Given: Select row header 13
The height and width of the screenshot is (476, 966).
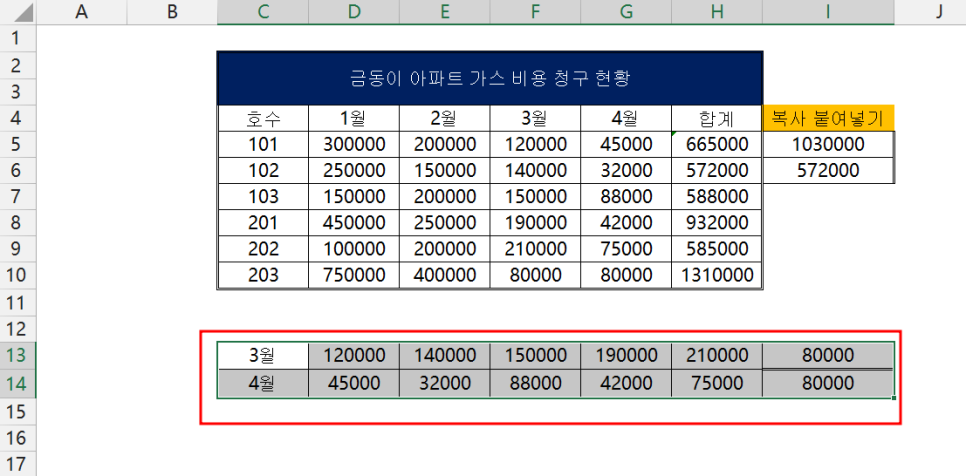Looking at the screenshot, I should (18, 355).
